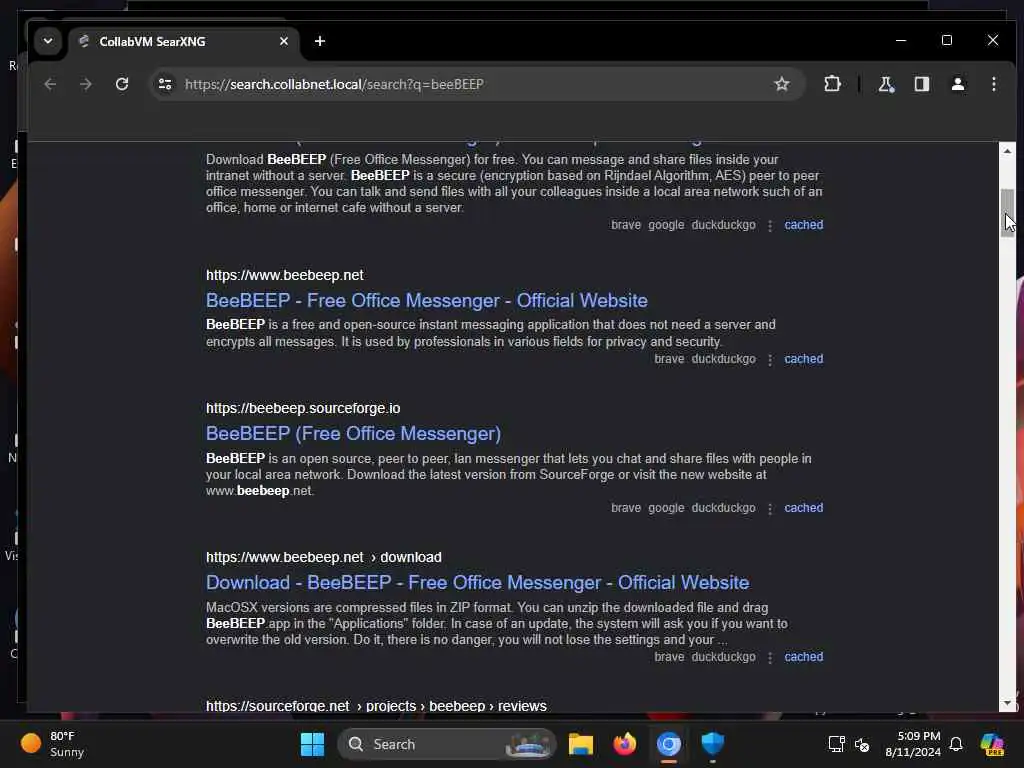Click the scrollbar up arrow
Viewport: 1024px width, 768px height.
(1007, 151)
